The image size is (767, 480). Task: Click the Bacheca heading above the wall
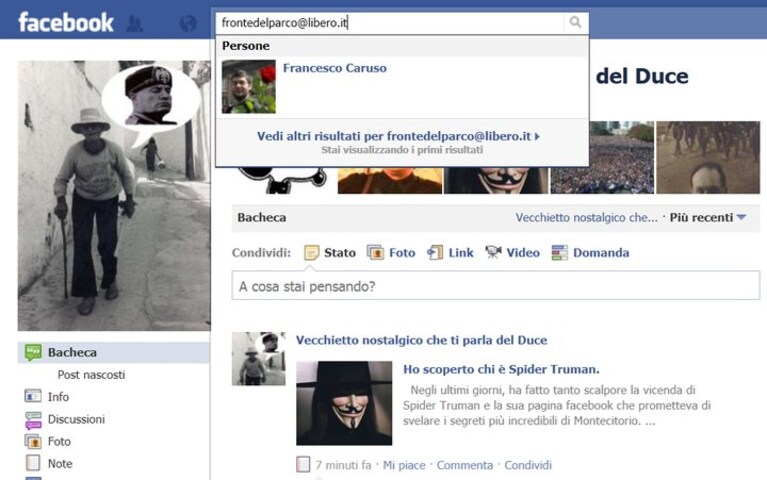coord(262,218)
